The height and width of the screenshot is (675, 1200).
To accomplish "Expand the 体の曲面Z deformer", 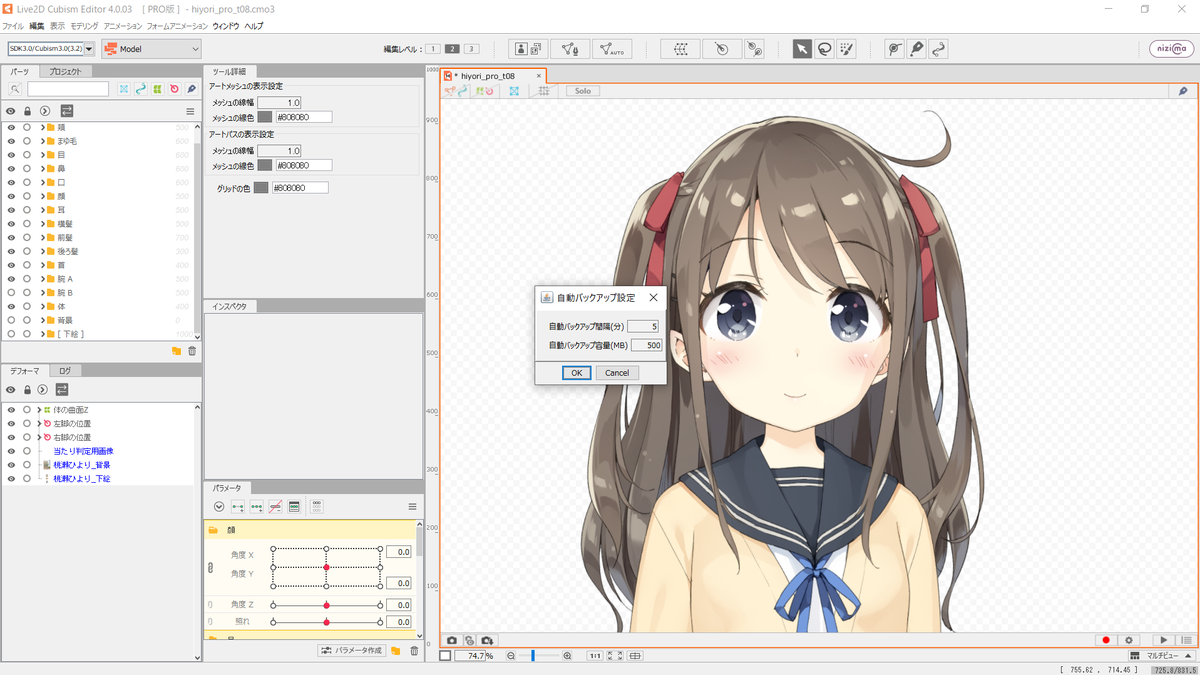I will coord(39,410).
